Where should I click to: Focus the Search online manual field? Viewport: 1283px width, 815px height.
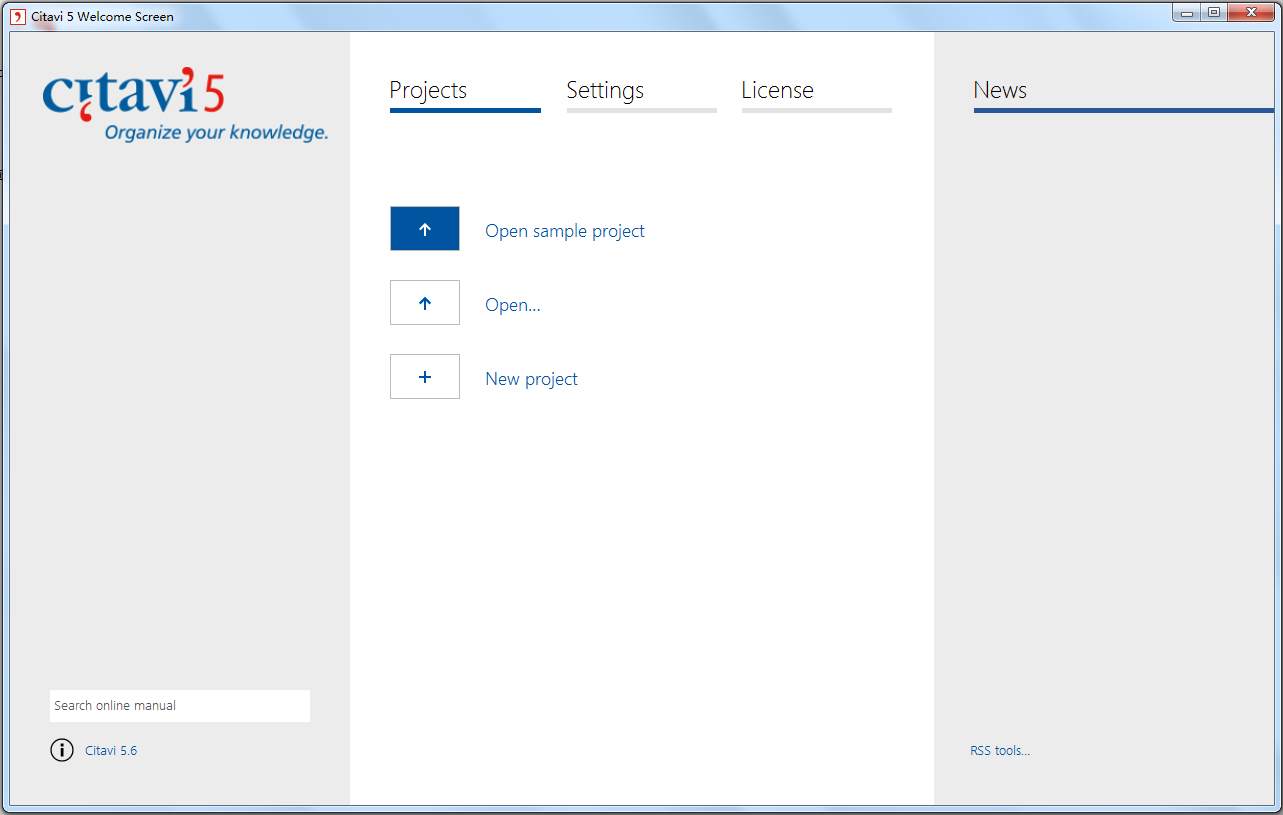click(x=180, y=706)
